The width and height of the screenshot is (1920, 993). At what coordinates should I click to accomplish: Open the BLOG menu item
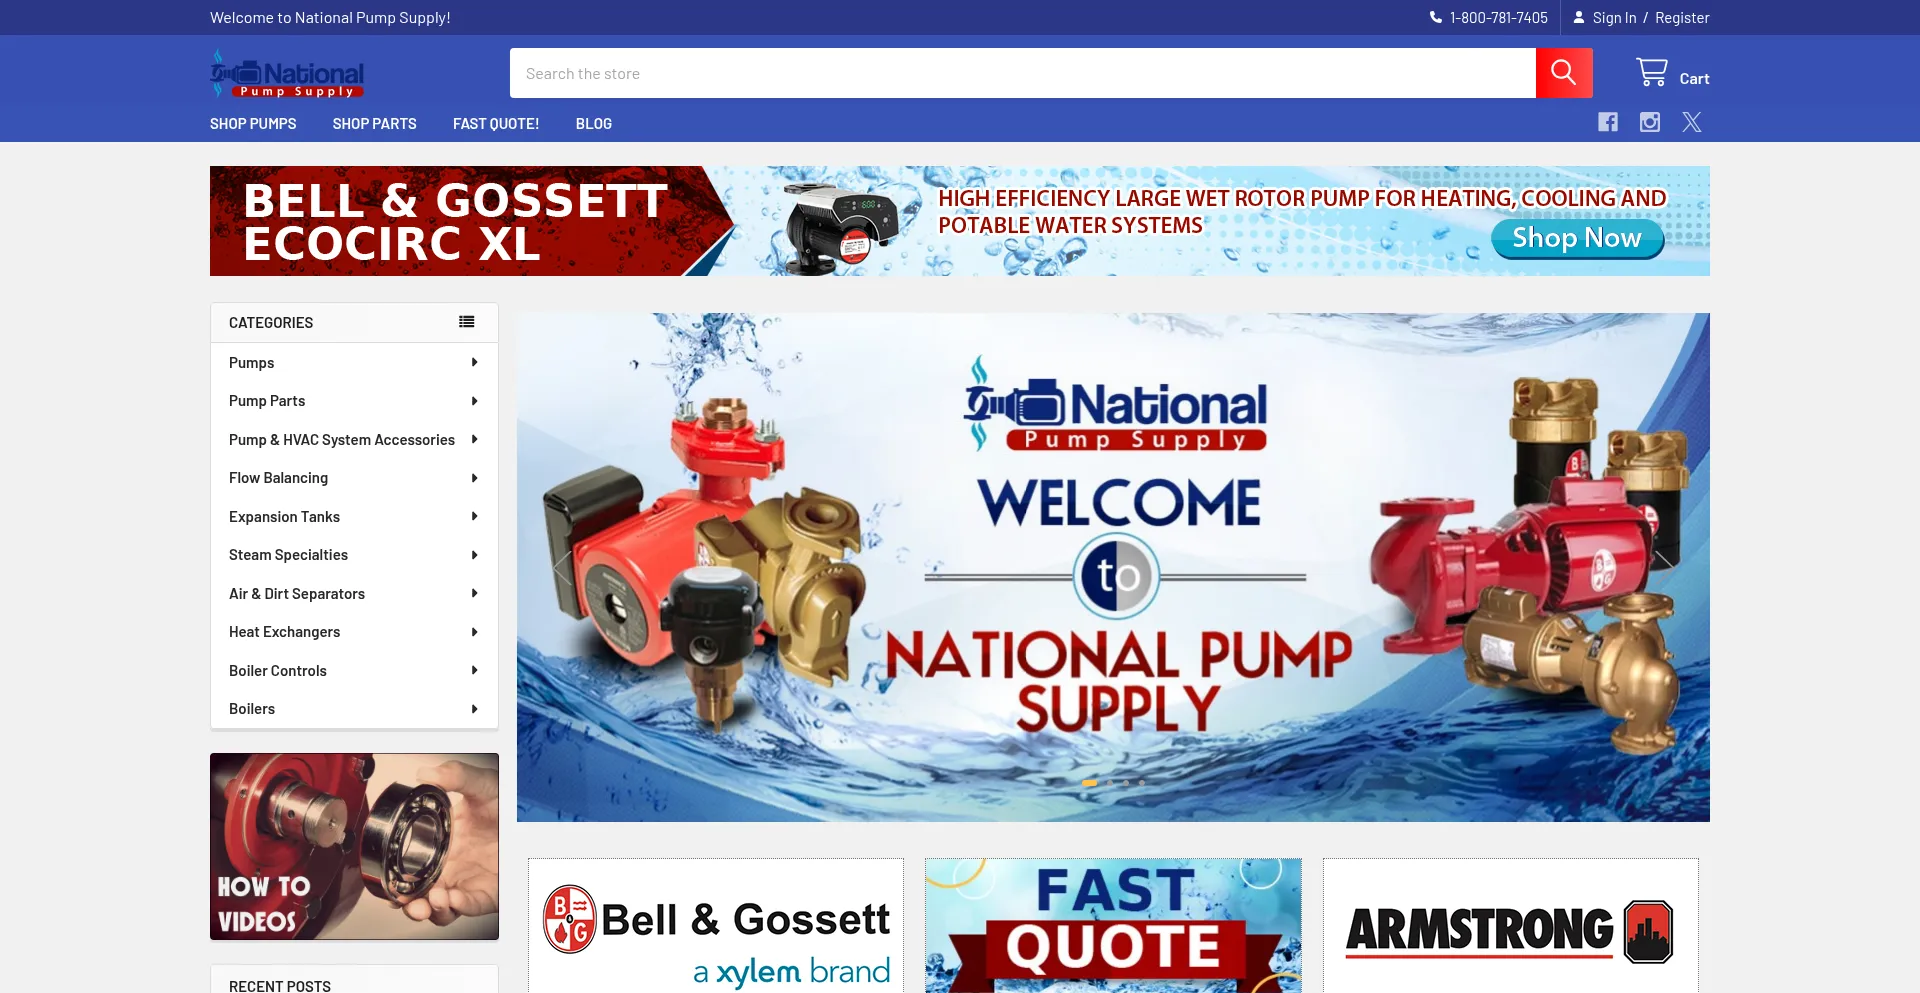click(593, 123)
